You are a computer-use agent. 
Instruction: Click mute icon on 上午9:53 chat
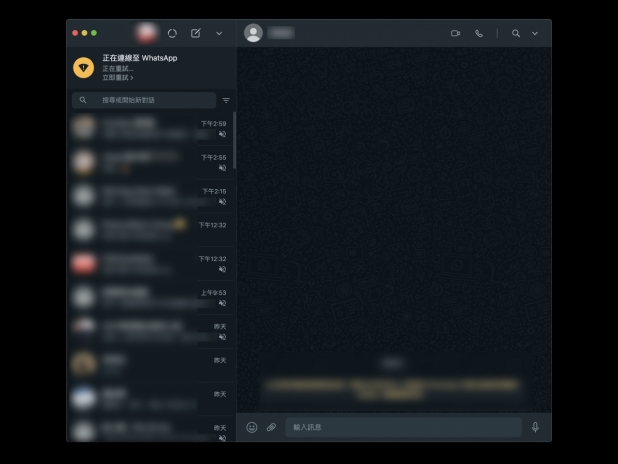[x=222, y=303]
